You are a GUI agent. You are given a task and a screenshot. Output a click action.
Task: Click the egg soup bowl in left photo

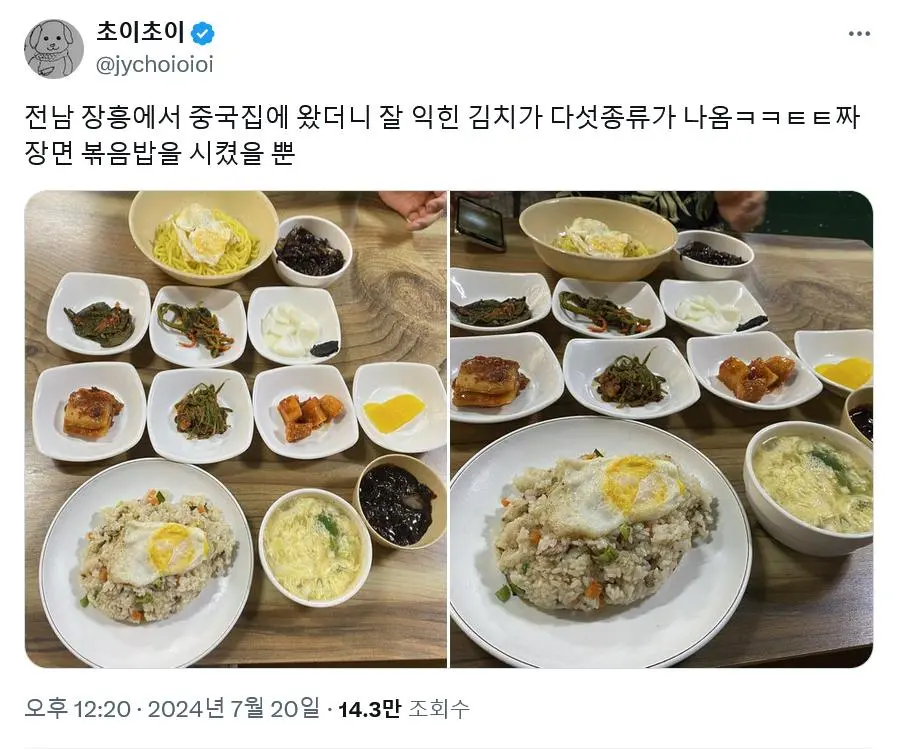tap(315, 547)
